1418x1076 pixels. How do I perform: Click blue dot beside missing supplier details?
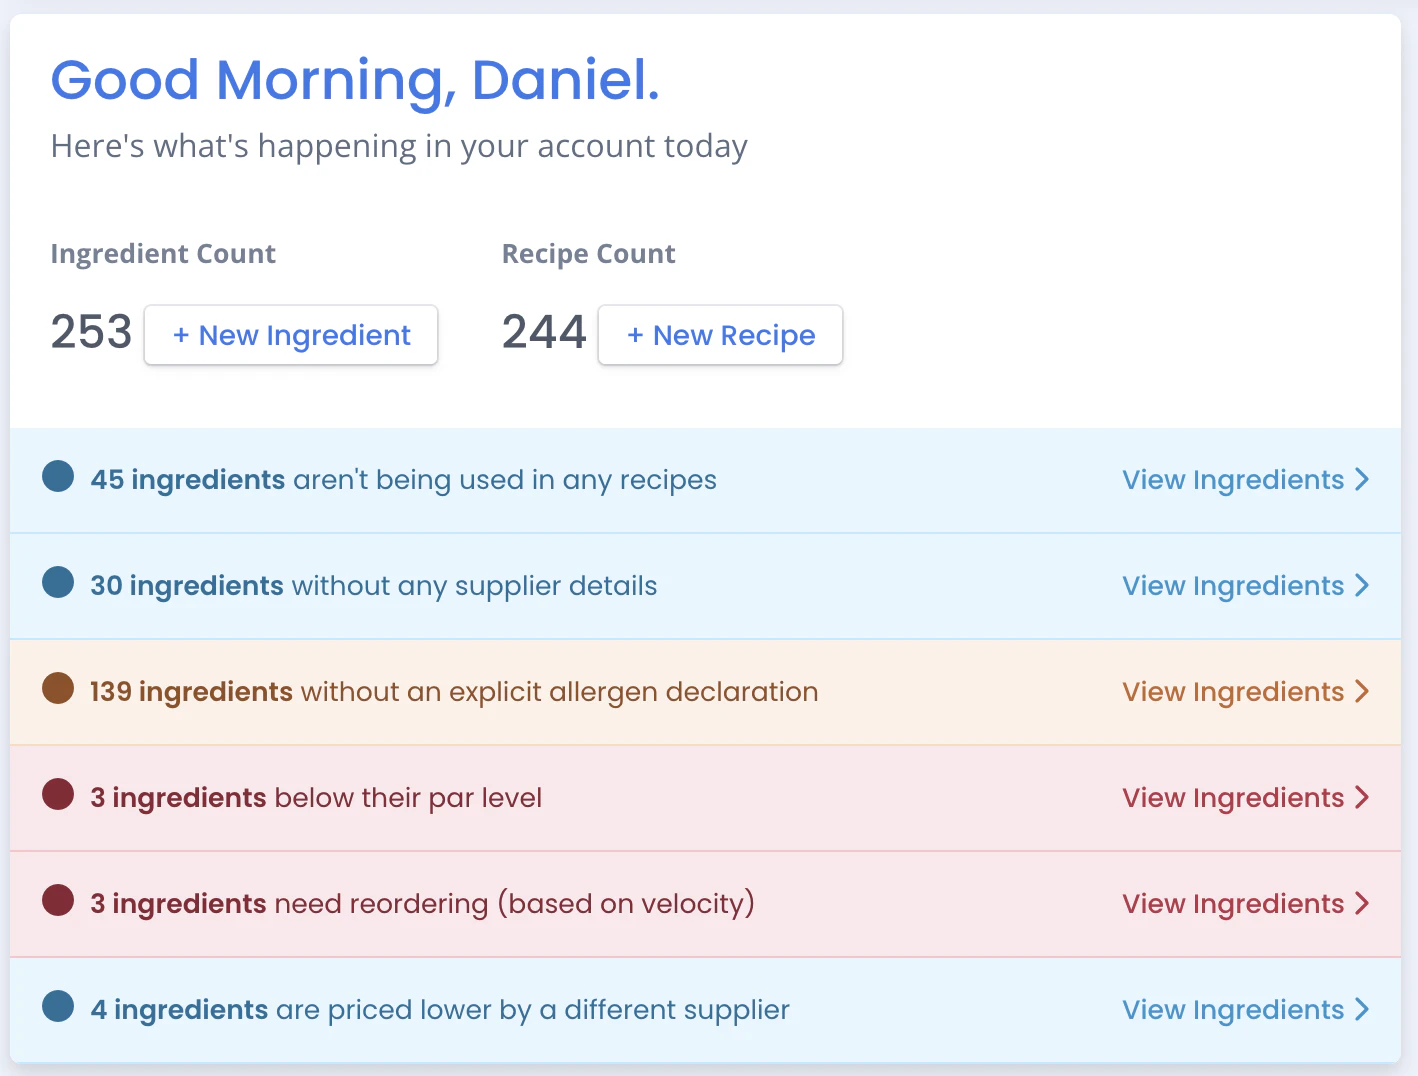point(58,583)
